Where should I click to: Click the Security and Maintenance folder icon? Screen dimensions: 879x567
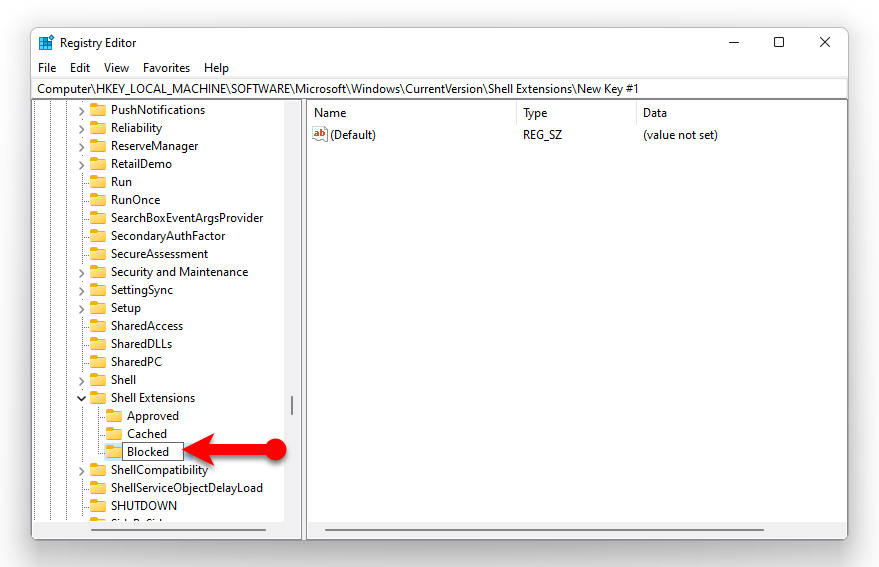[x=98, y=271]
